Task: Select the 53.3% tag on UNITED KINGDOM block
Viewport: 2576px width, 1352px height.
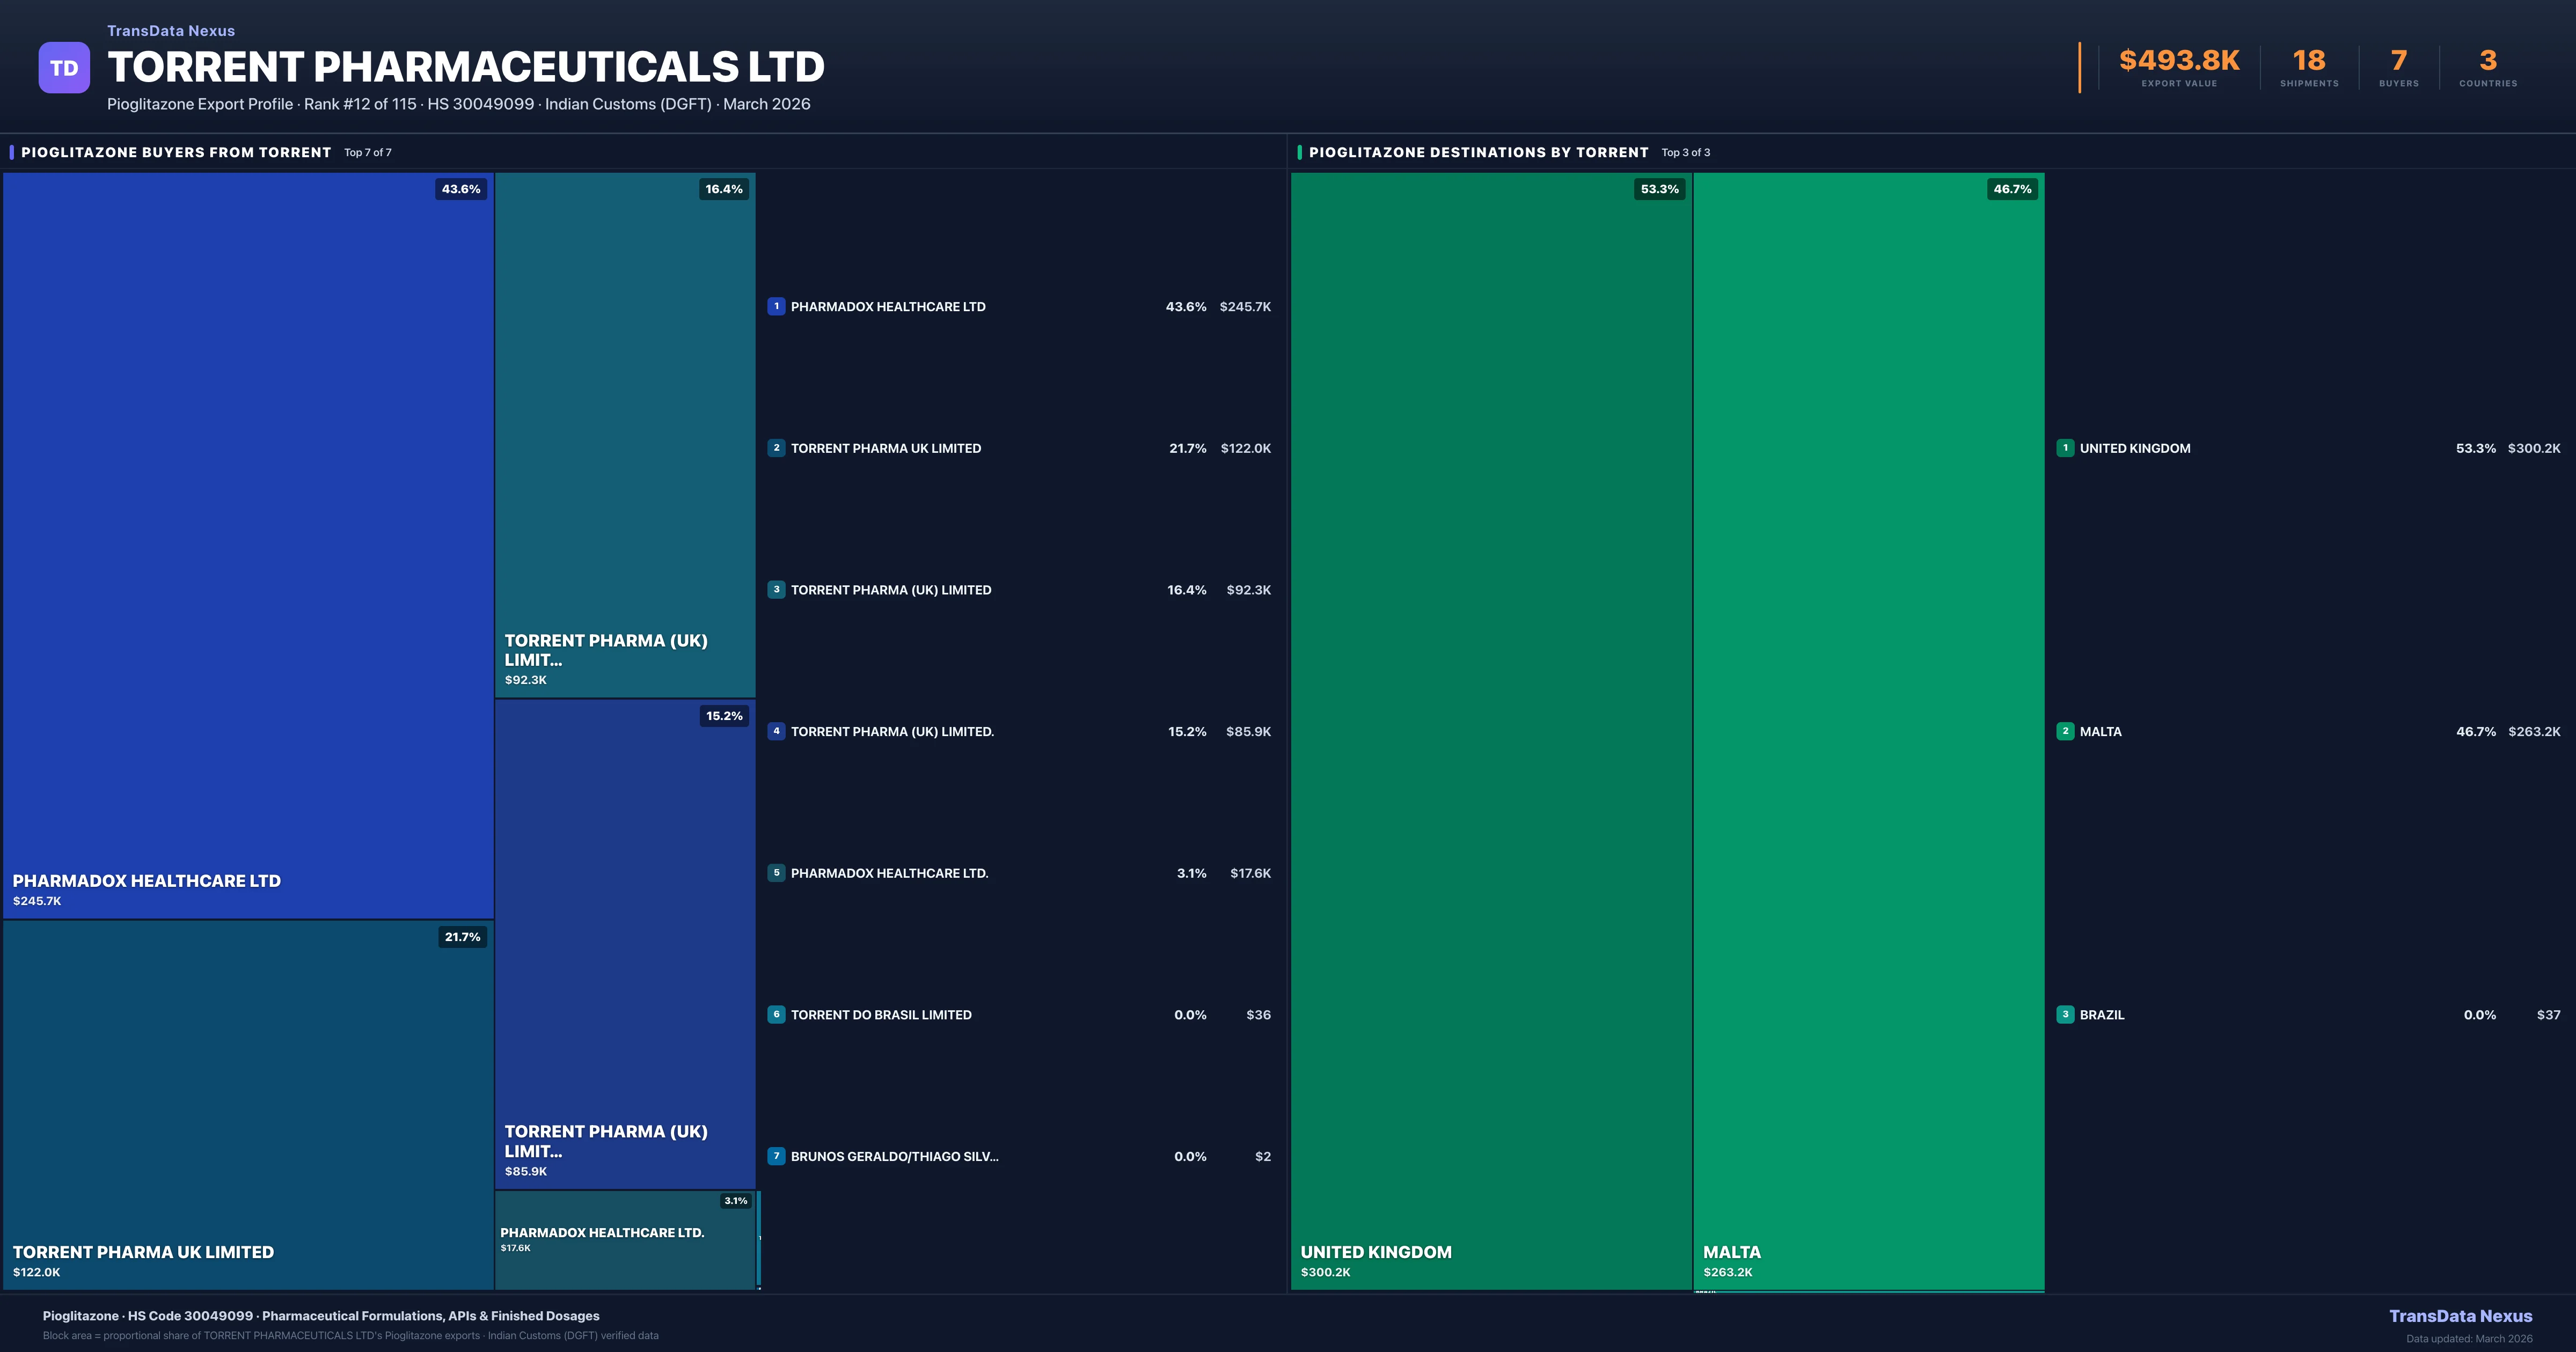Action: pos(1659,188)
